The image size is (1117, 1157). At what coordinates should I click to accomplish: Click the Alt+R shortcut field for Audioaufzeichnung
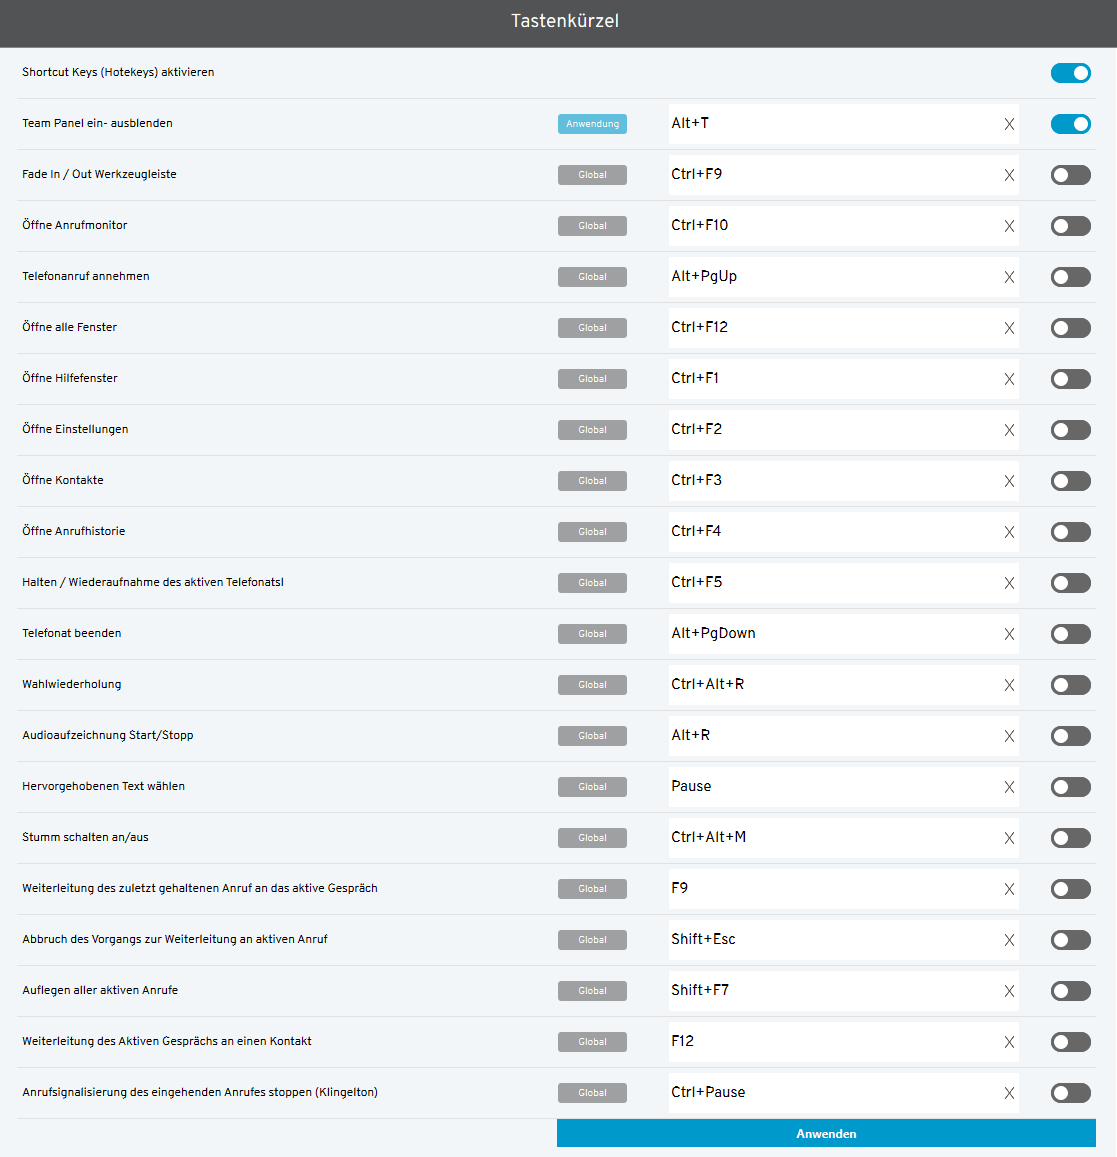[x=830, y=736]
